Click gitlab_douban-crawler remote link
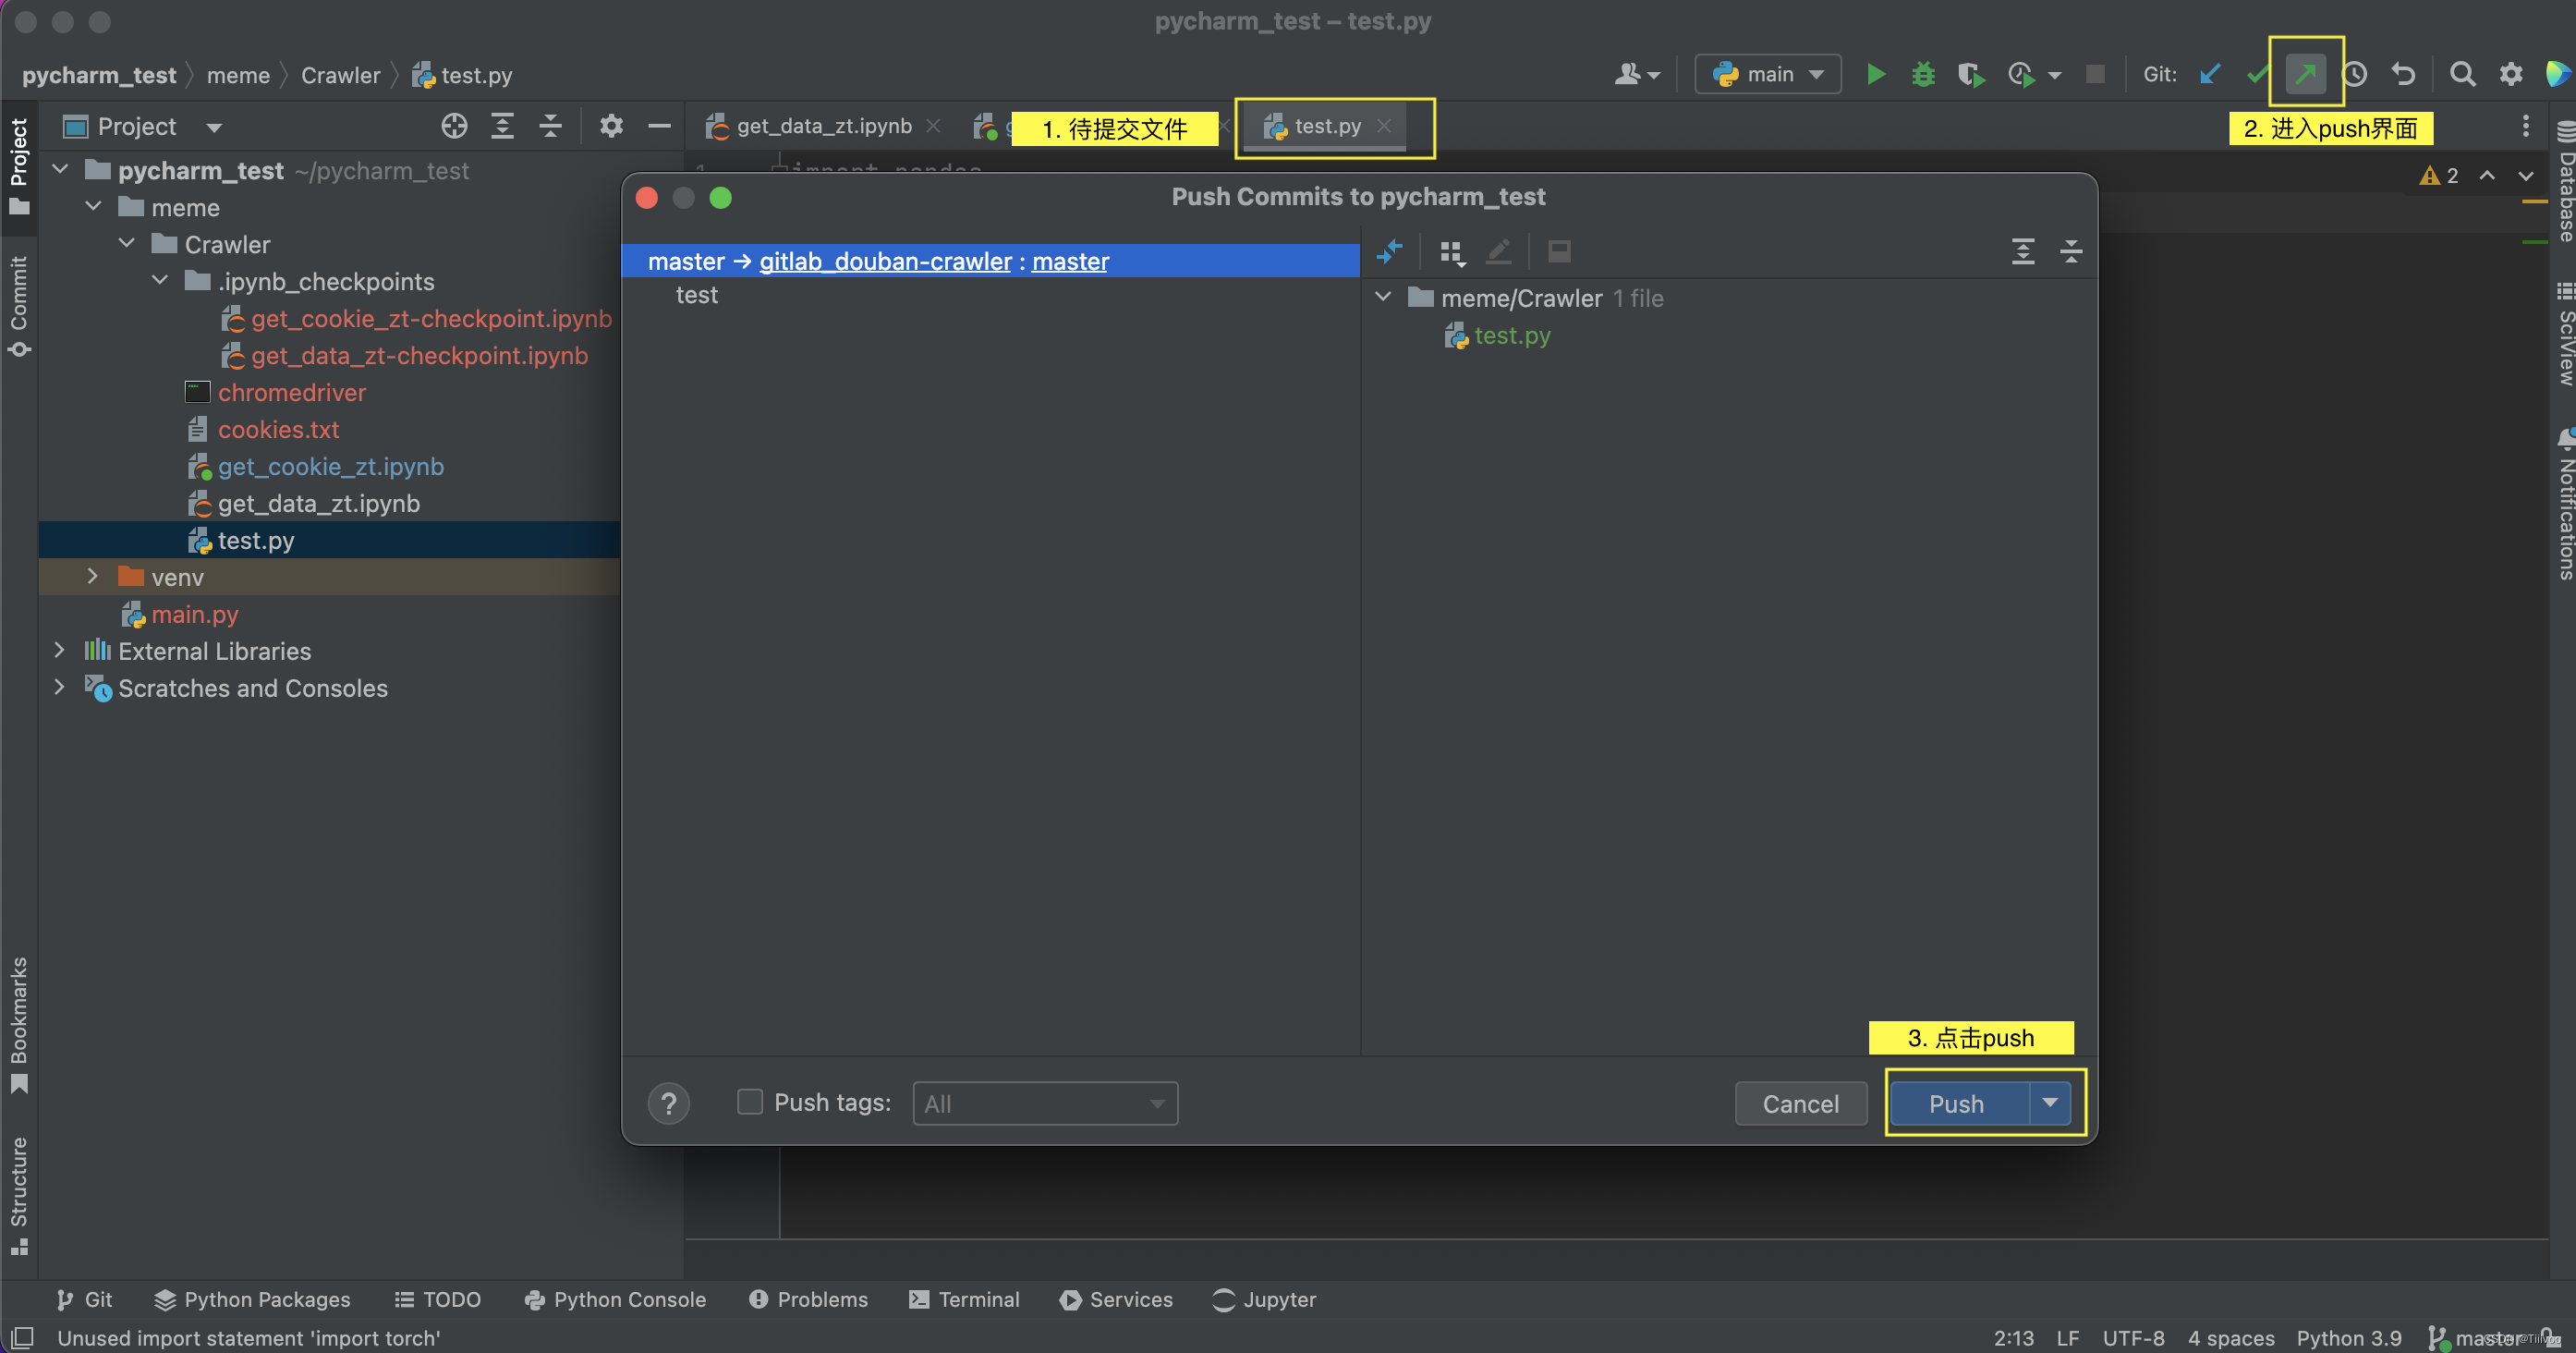Screen dimensions: 2576x1353 (x=885, y=261)
